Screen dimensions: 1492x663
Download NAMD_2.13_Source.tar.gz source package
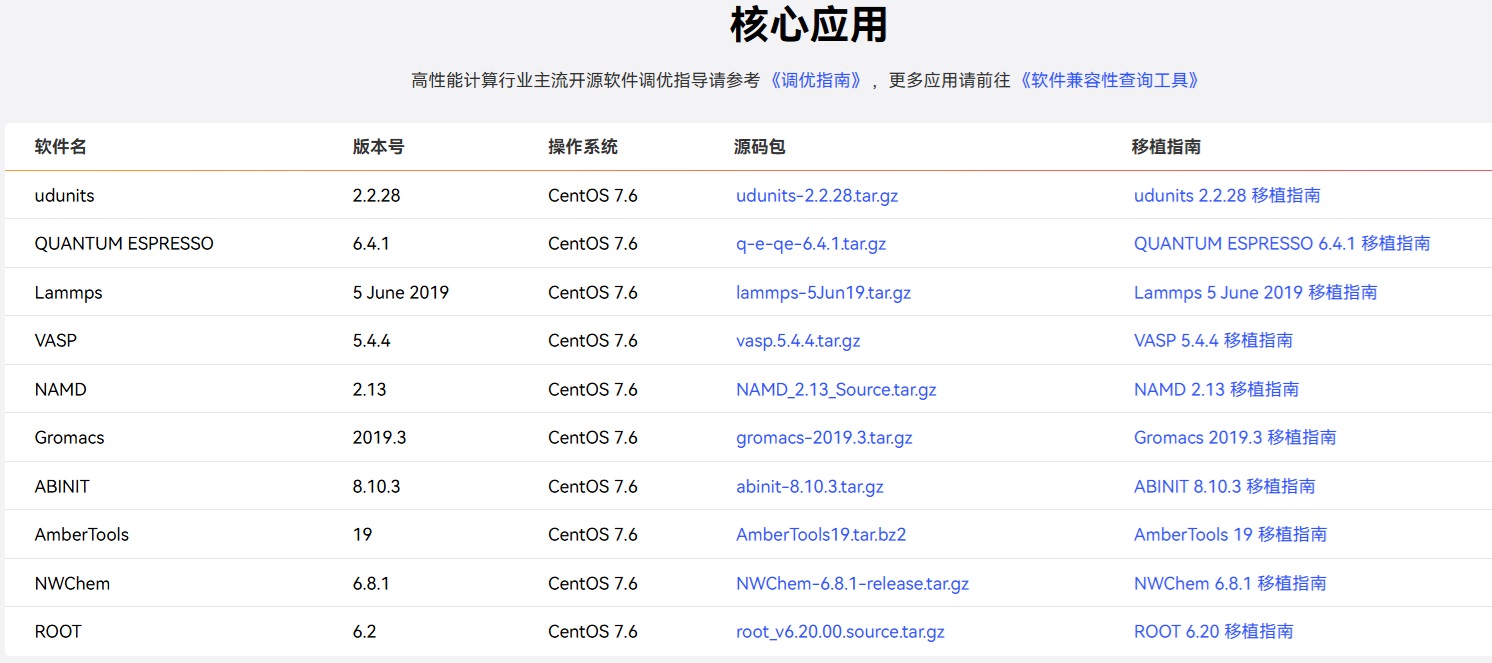[x=836, y=390]
